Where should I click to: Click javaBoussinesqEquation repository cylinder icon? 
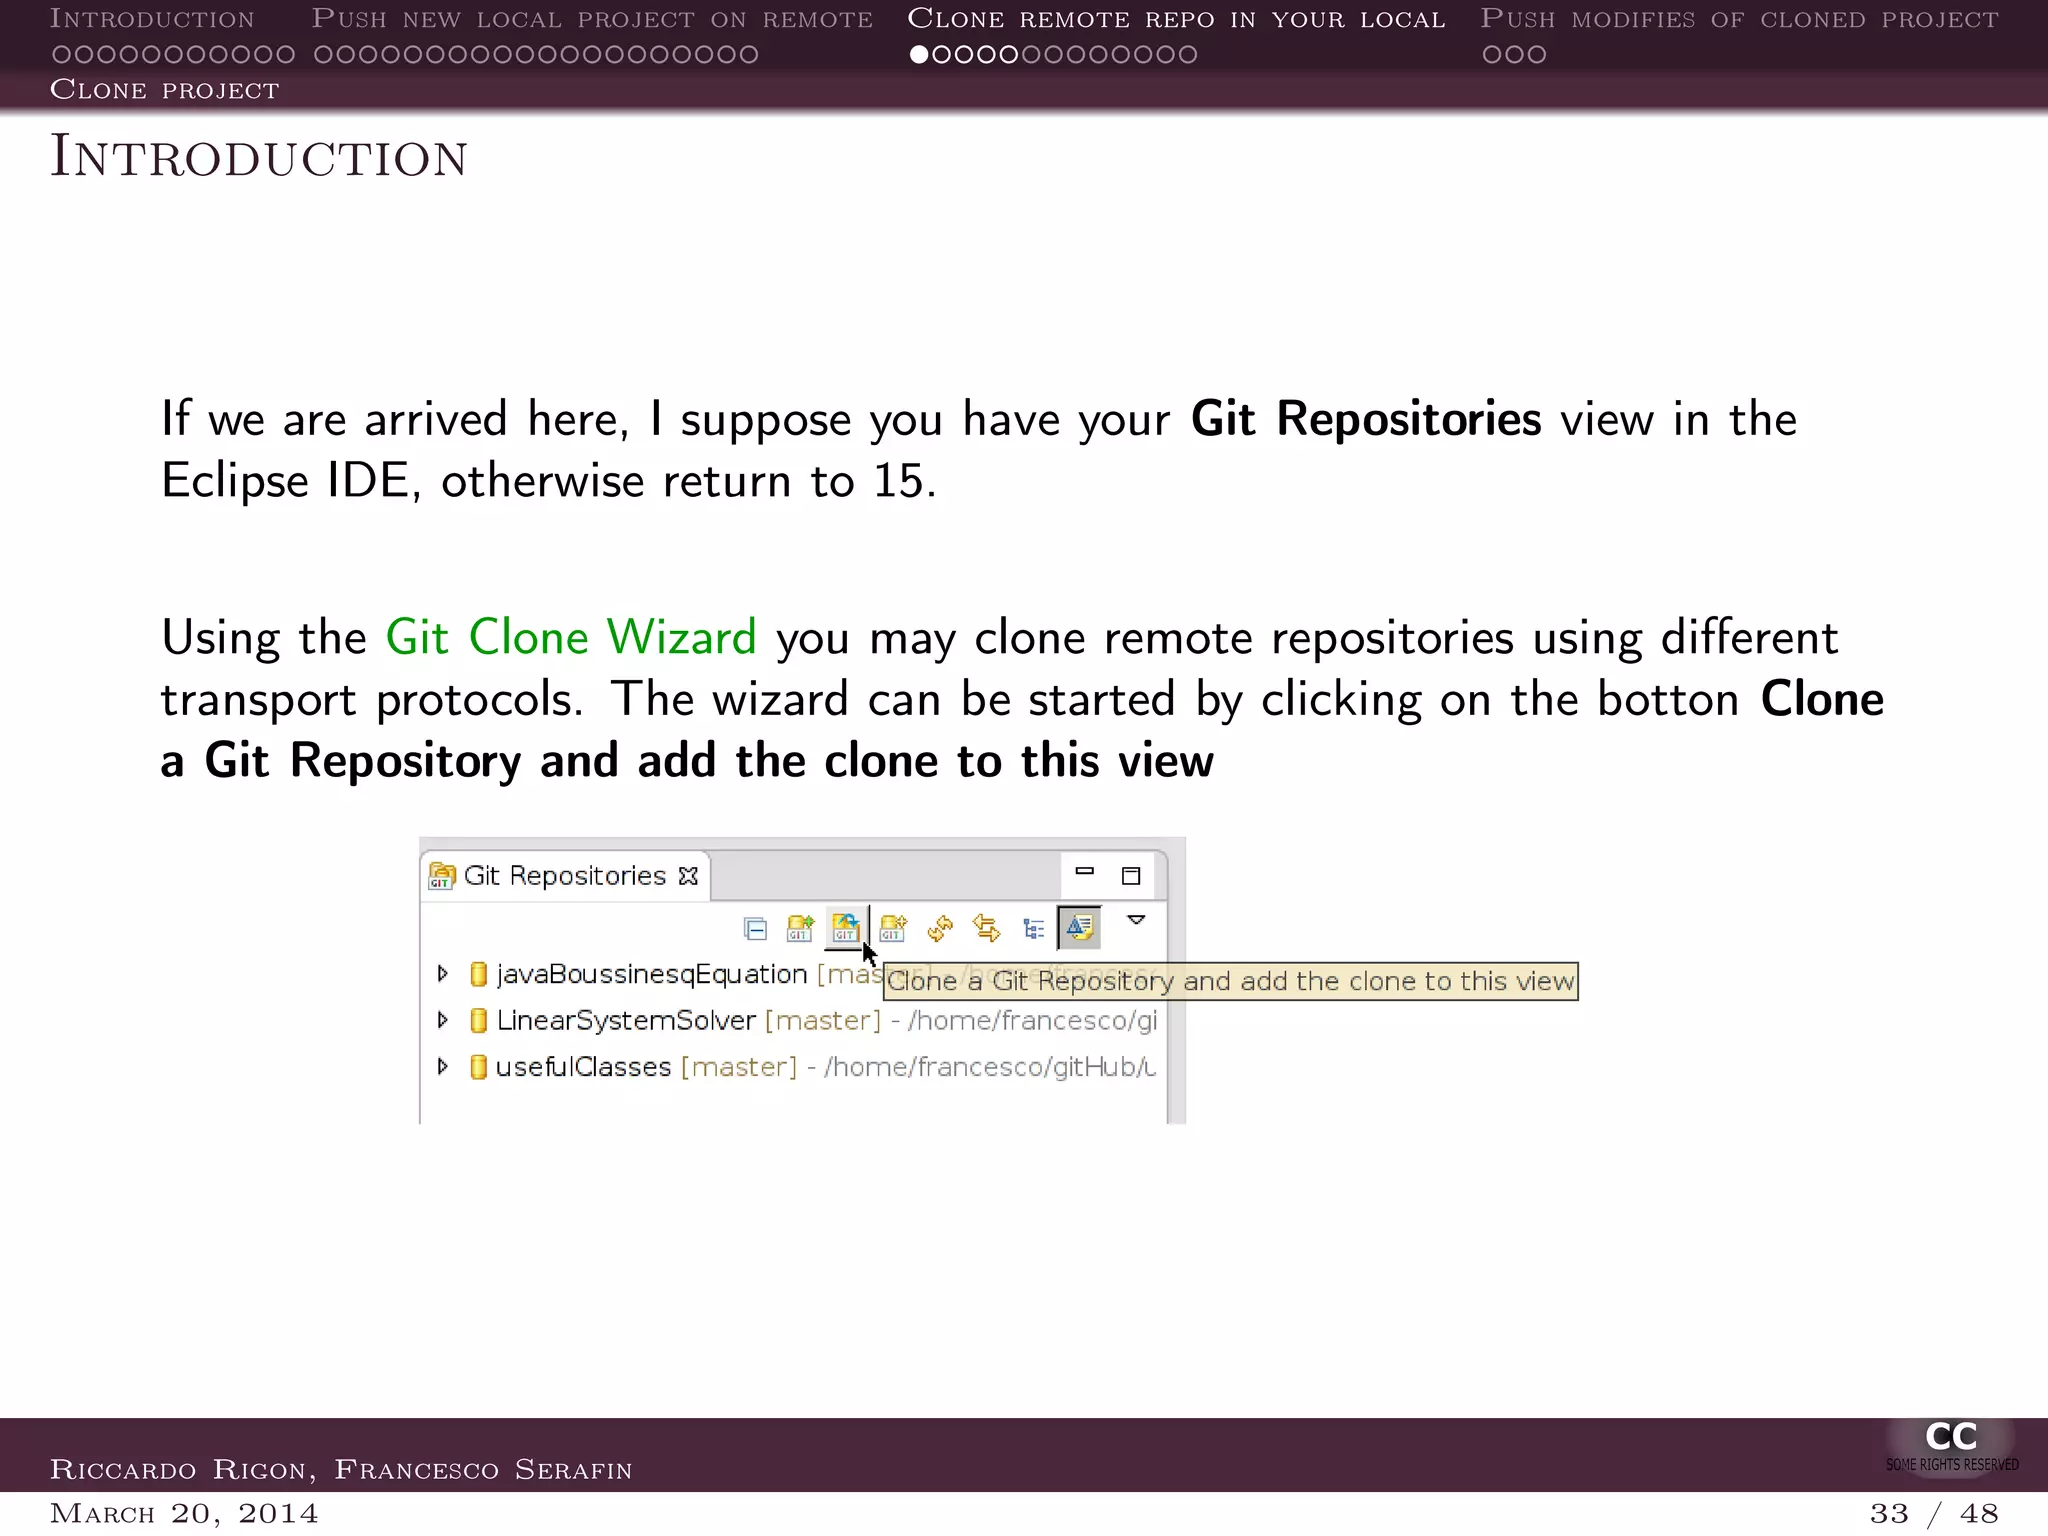click(478, 974)
